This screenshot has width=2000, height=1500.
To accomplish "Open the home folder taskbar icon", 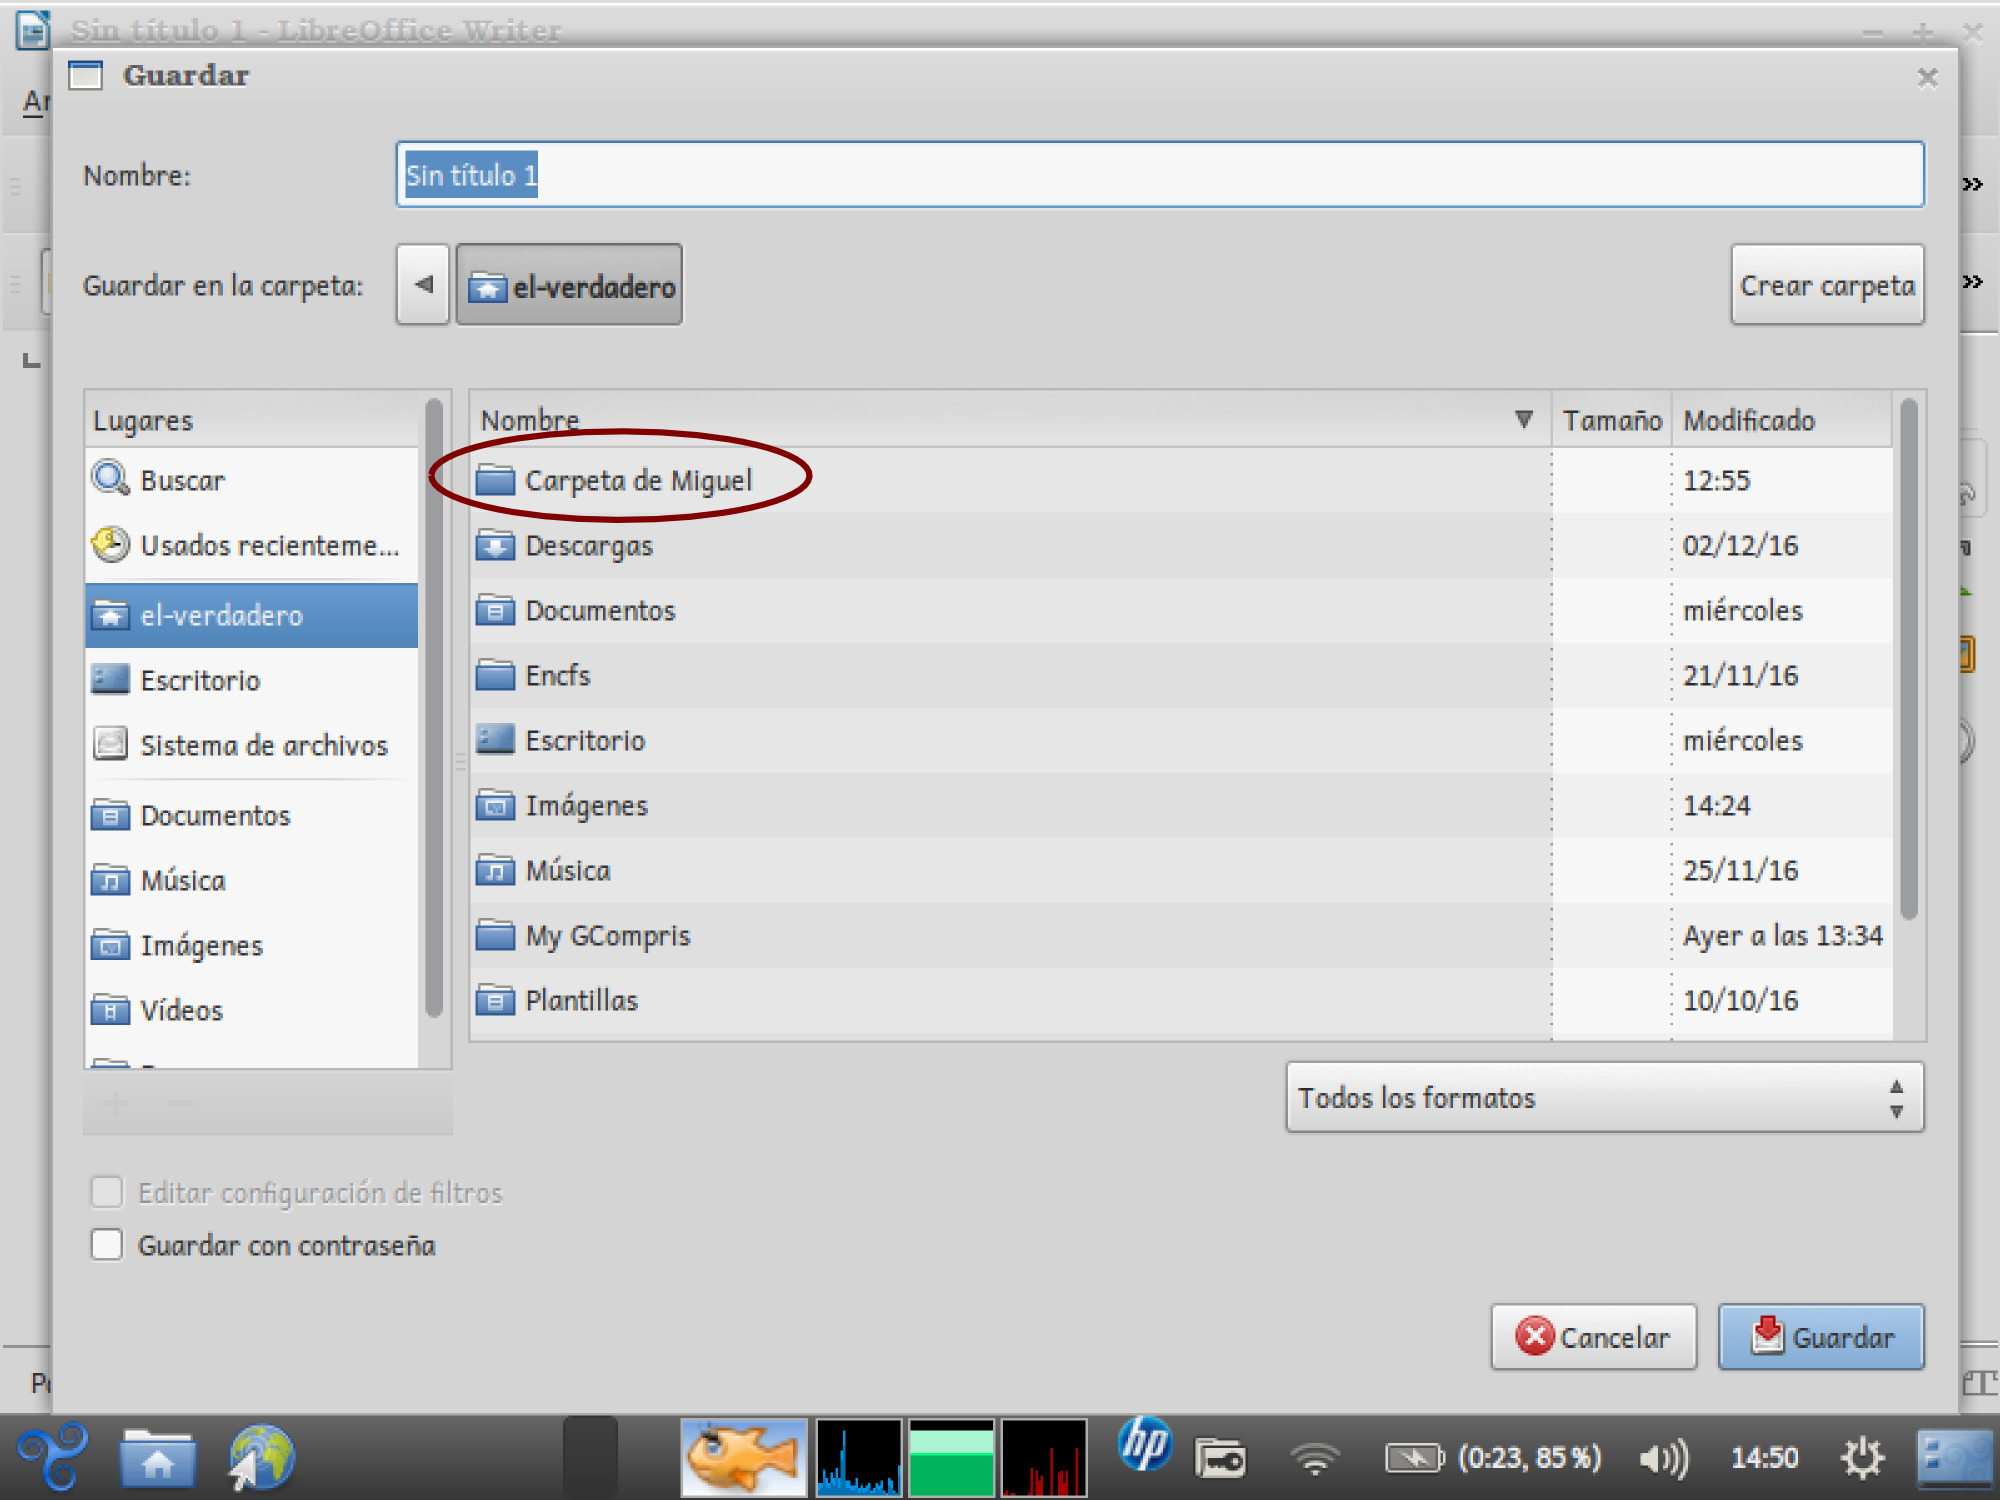I will (x=157, y=1458).
